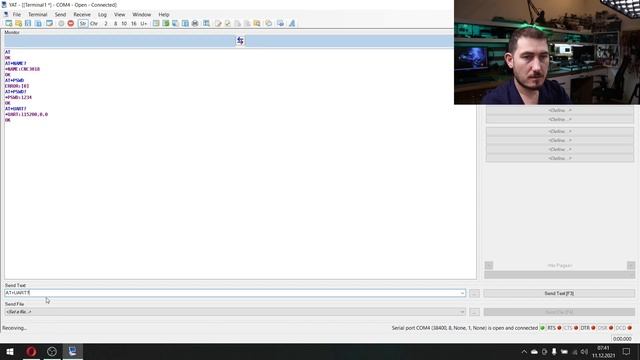Click the Opera browser taskbar icon
640x360 pixels.
31,351
